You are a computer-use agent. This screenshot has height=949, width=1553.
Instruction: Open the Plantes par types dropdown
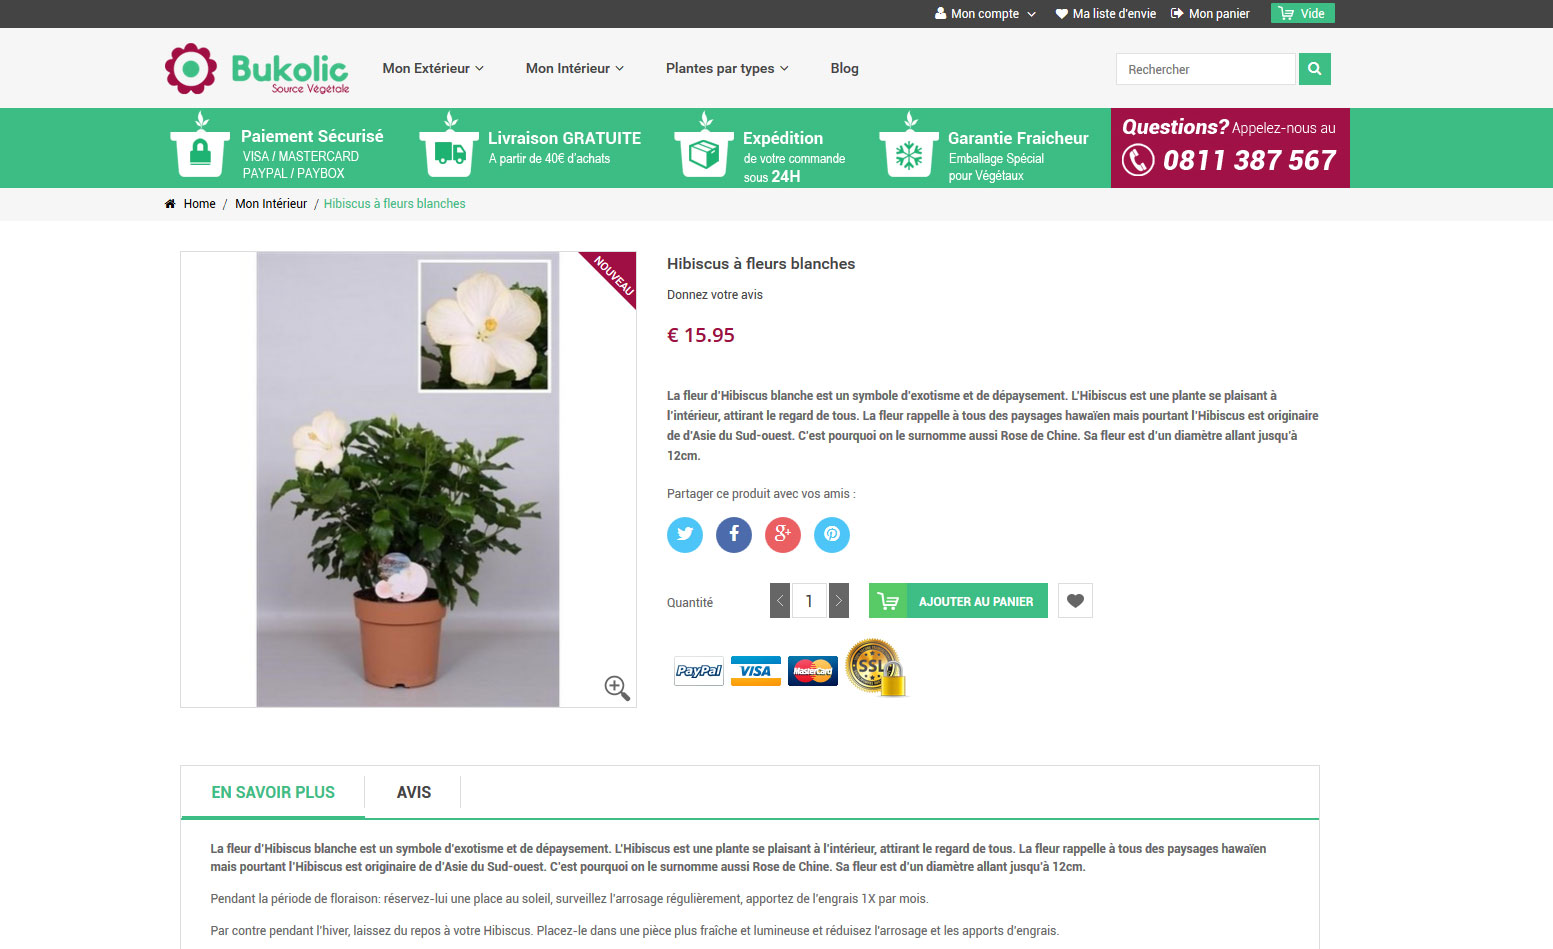click(727, 68)
